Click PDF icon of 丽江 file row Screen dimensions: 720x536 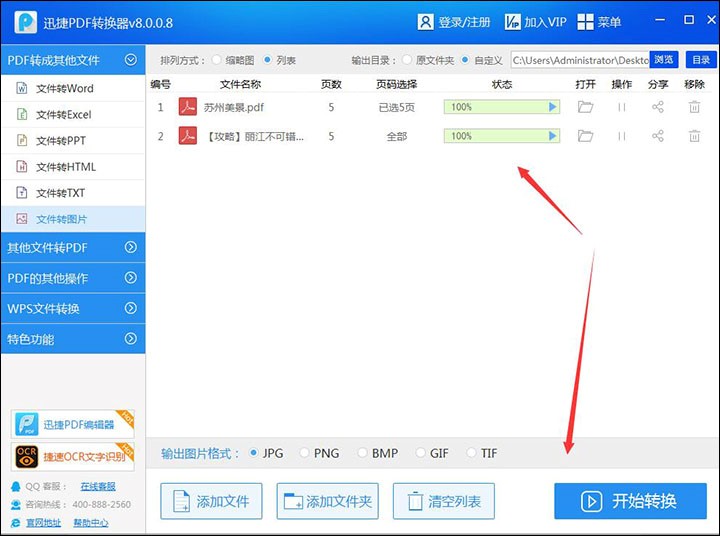(x=188, y=136)
